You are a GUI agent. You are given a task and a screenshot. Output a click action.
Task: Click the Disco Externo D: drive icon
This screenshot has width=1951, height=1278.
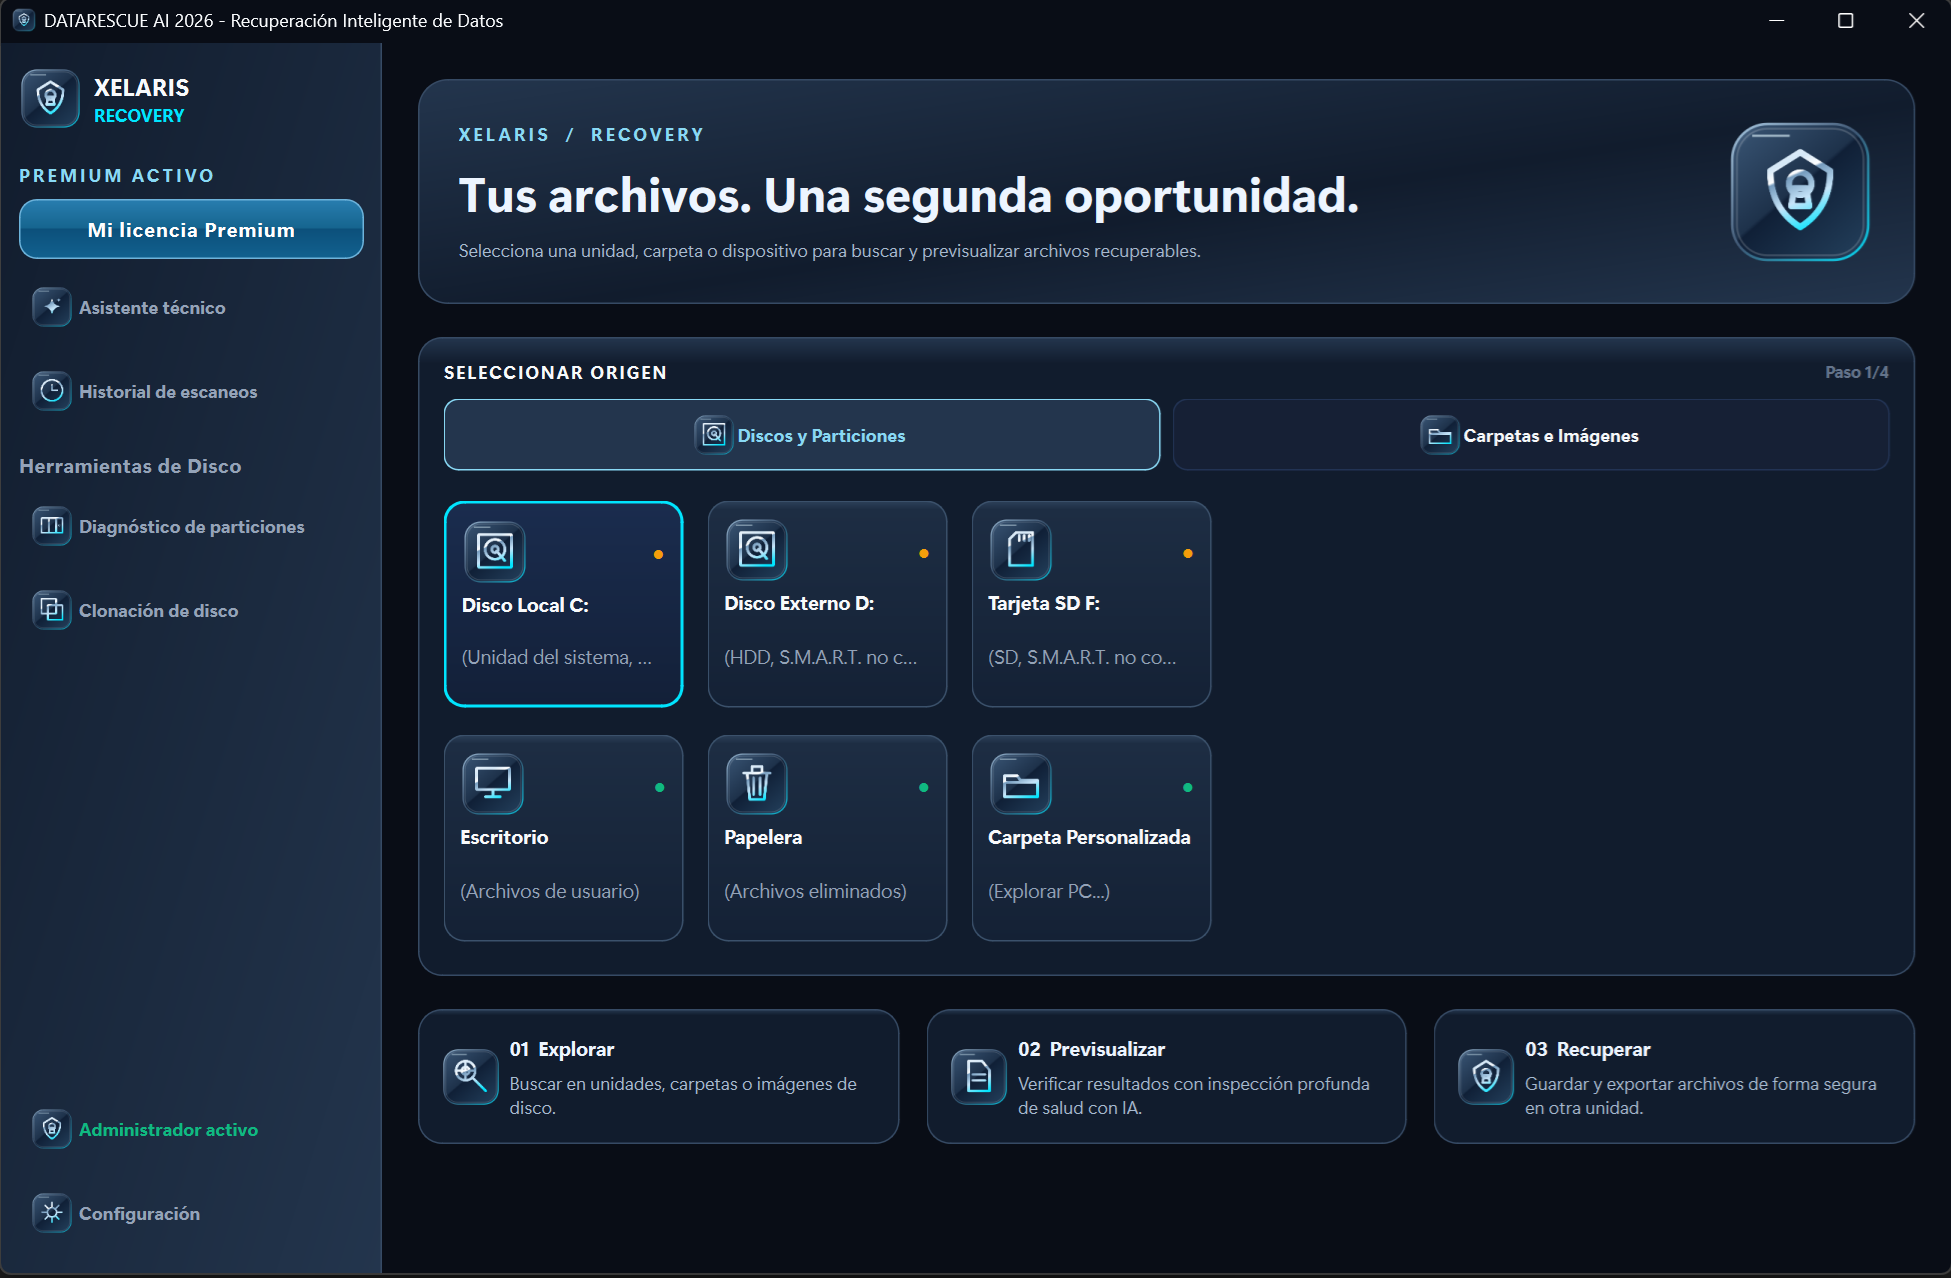757,549
